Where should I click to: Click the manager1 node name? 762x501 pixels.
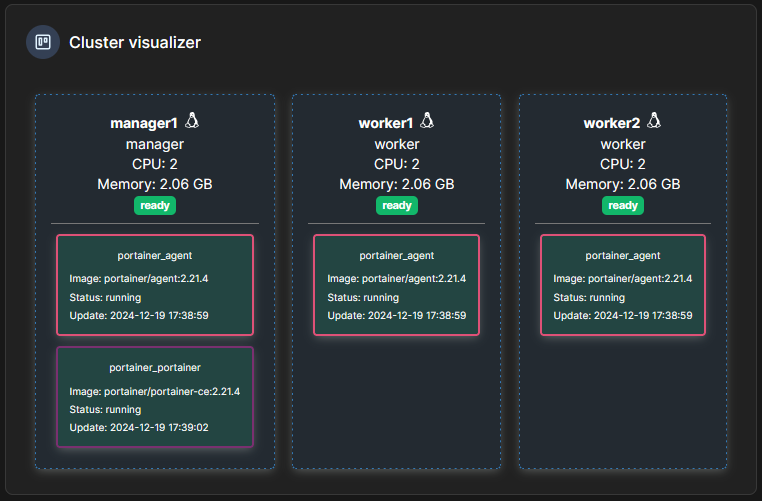(x=144, y=123)
